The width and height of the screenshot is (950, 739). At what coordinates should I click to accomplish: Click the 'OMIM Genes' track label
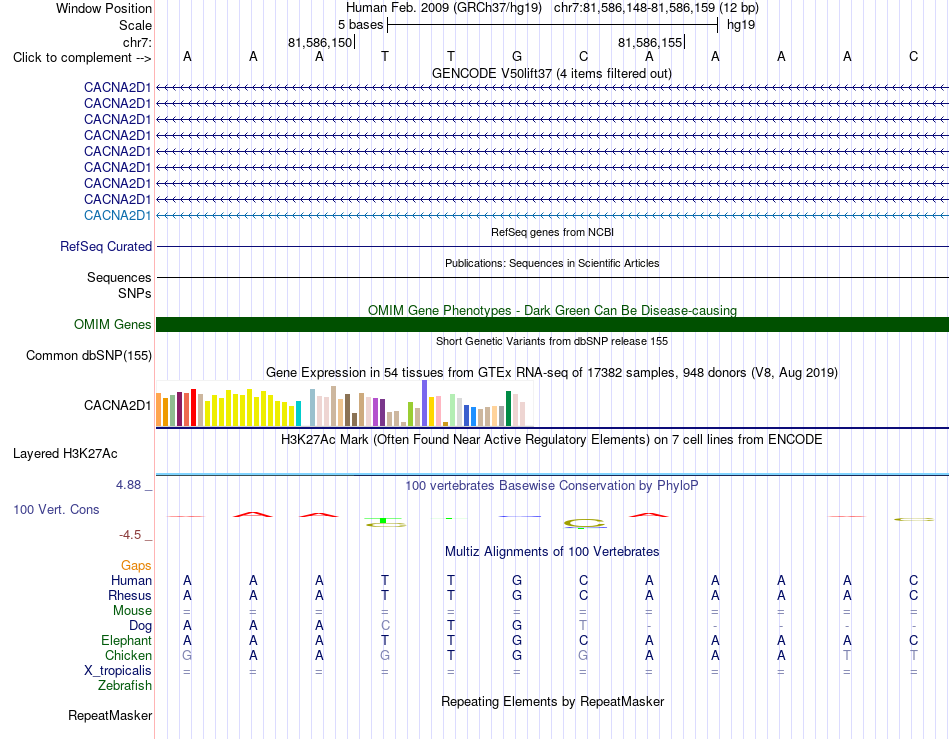112,325
